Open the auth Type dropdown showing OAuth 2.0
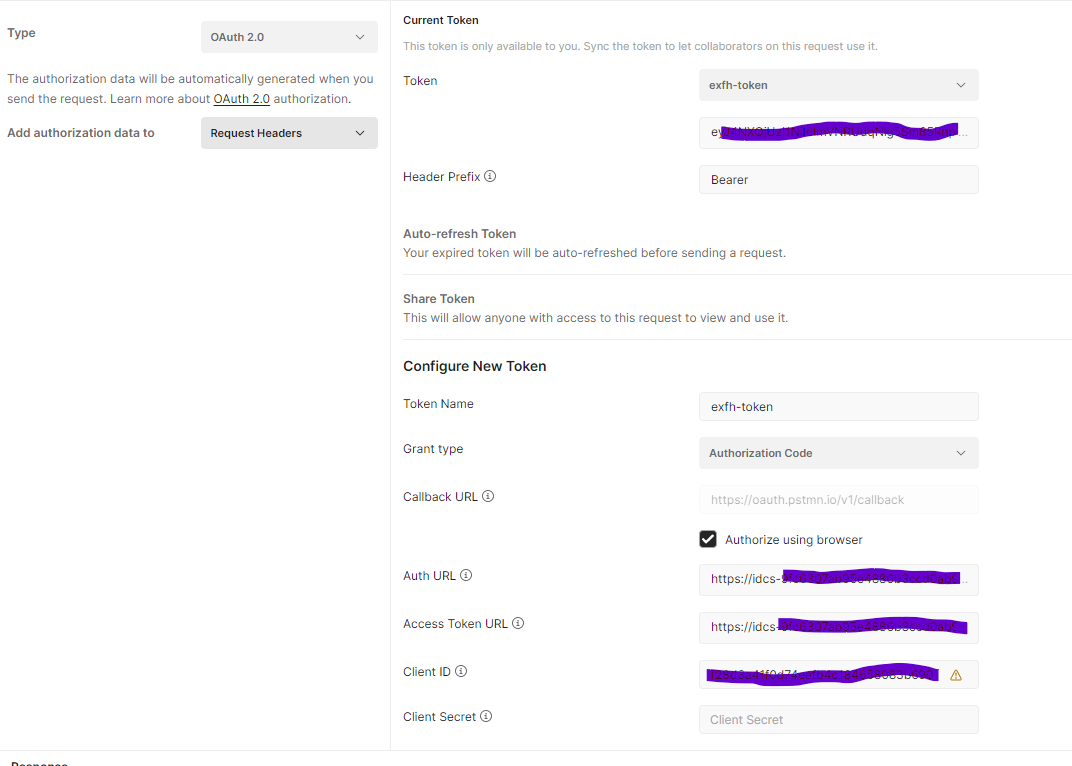Viewport: 1072px width, 766px height. click(x=289, y=37)
